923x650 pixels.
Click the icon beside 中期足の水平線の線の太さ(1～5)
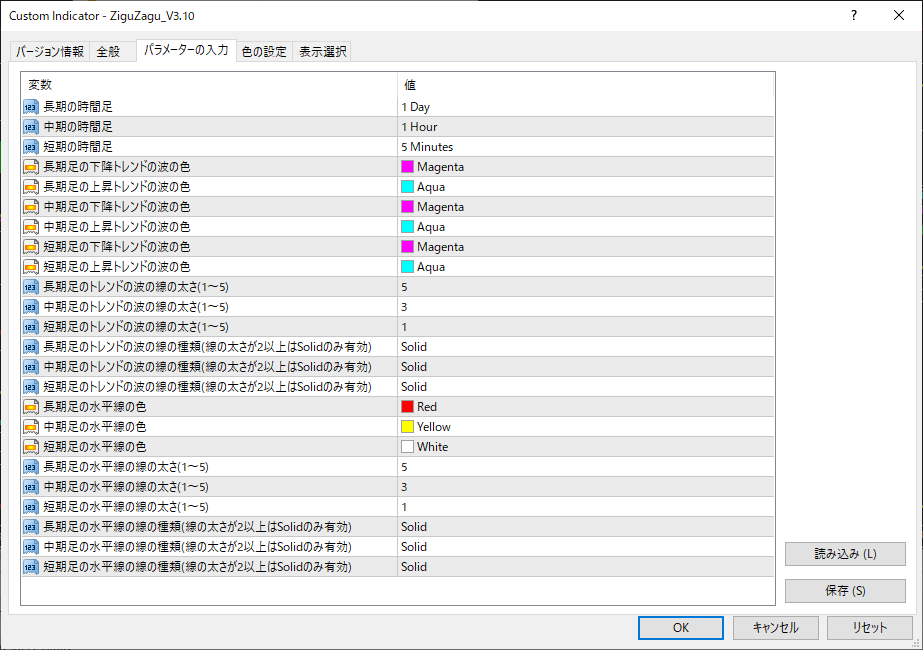click(x=31, y=488)
